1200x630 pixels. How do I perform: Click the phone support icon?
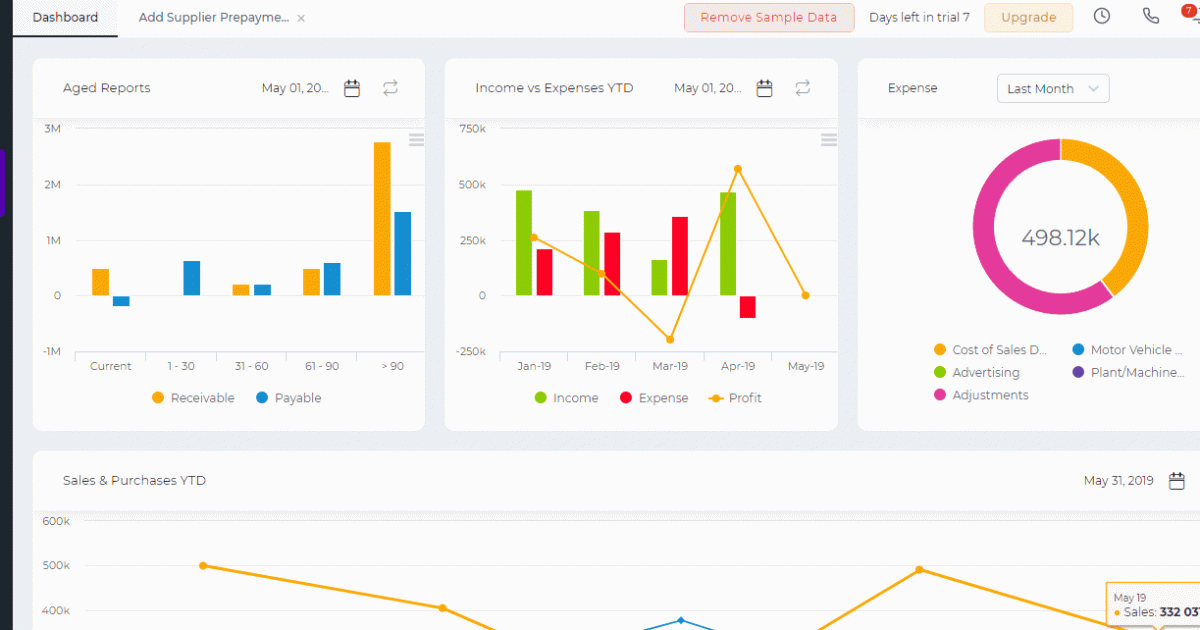point(1151,16)
